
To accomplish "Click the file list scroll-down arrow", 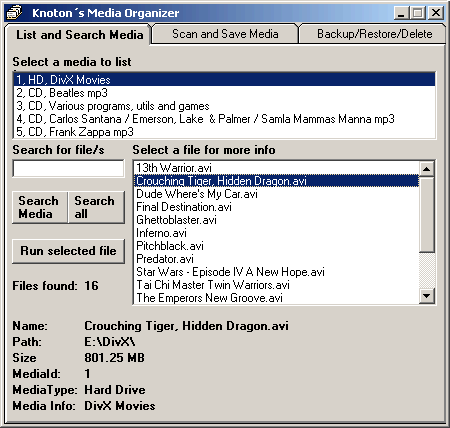I will (x=426, y=296).
